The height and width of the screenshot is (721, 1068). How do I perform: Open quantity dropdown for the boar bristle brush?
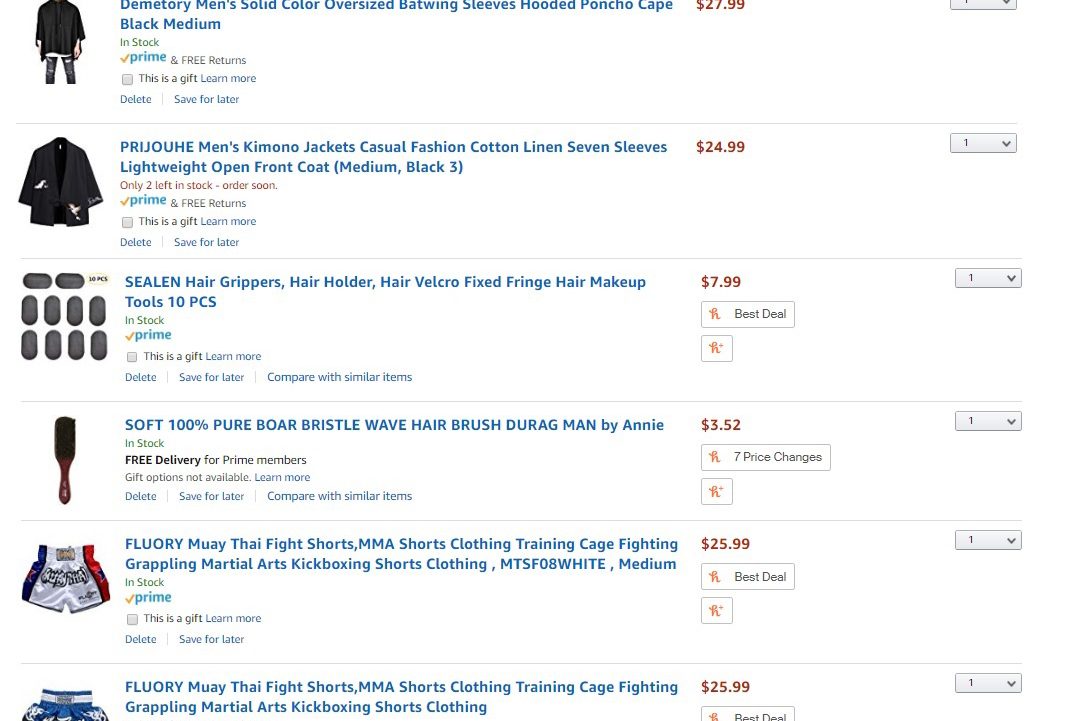coord(988,421)
